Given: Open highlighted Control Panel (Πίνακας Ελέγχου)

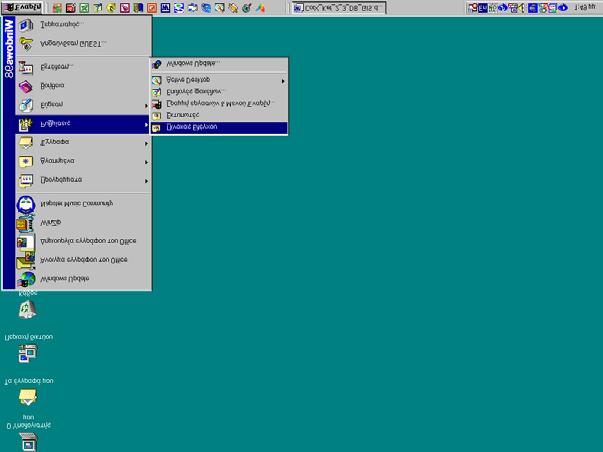Looking at the screenshot, I should click(219, 127).
